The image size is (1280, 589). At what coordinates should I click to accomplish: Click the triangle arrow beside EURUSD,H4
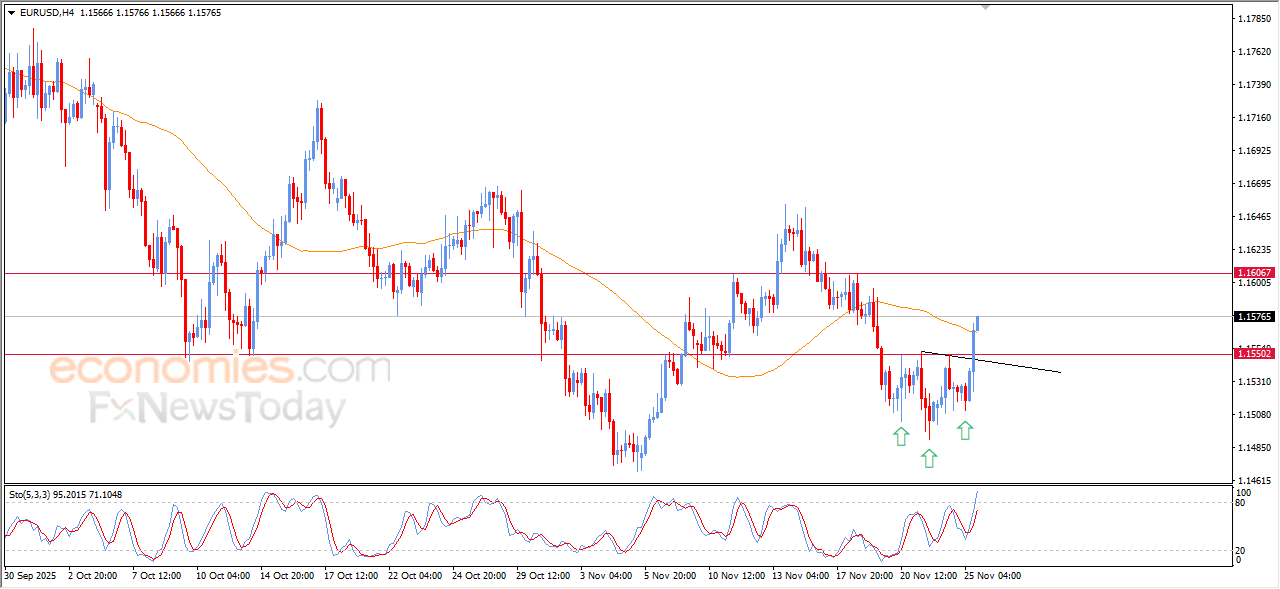pyautogui.click(x=11, y=13)
